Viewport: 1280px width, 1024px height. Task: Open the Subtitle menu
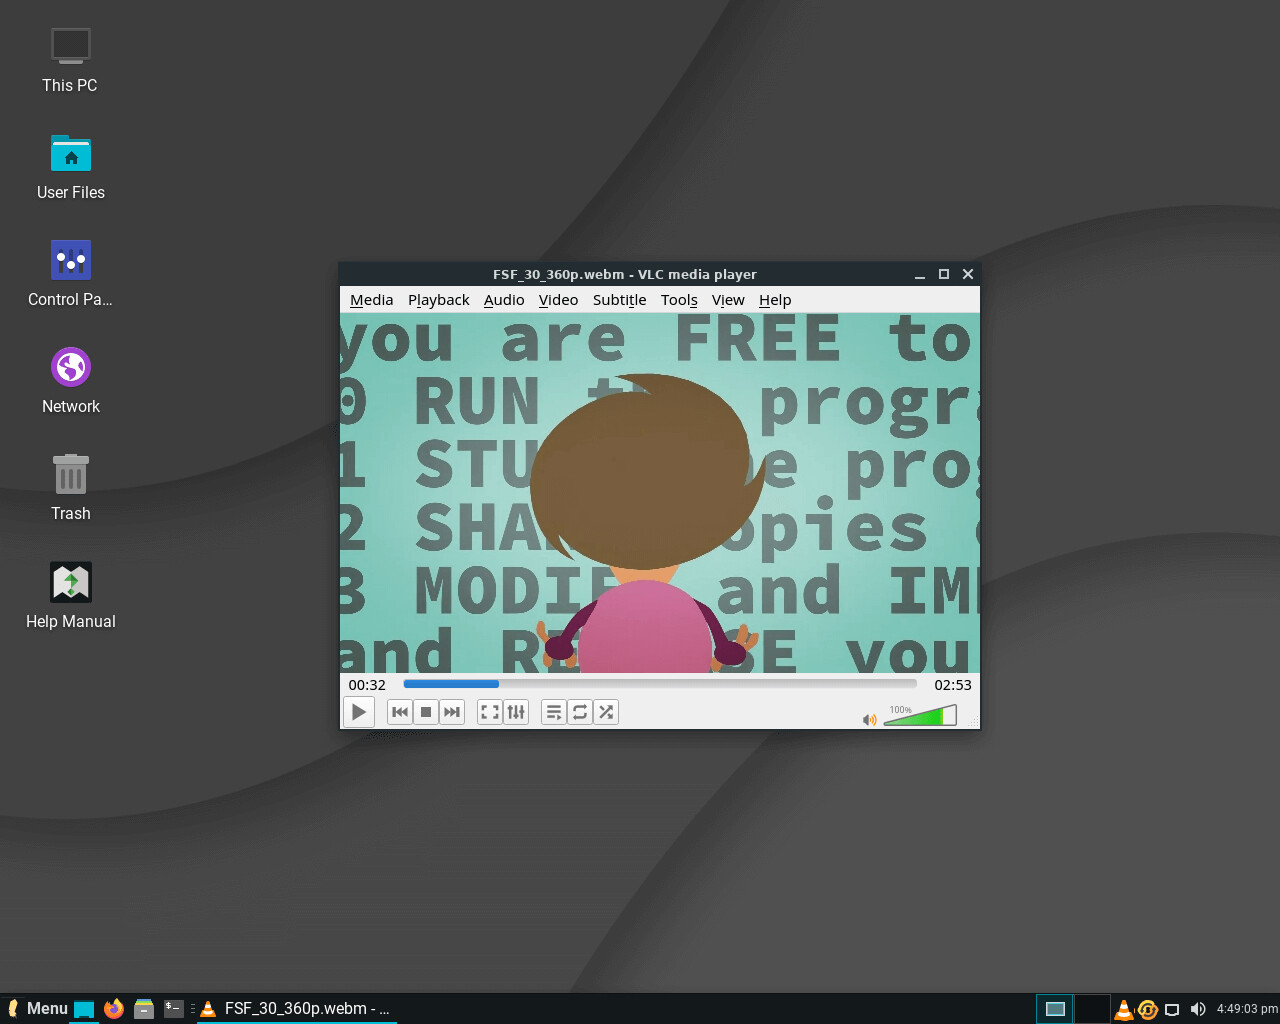click(x=619, y=299)
